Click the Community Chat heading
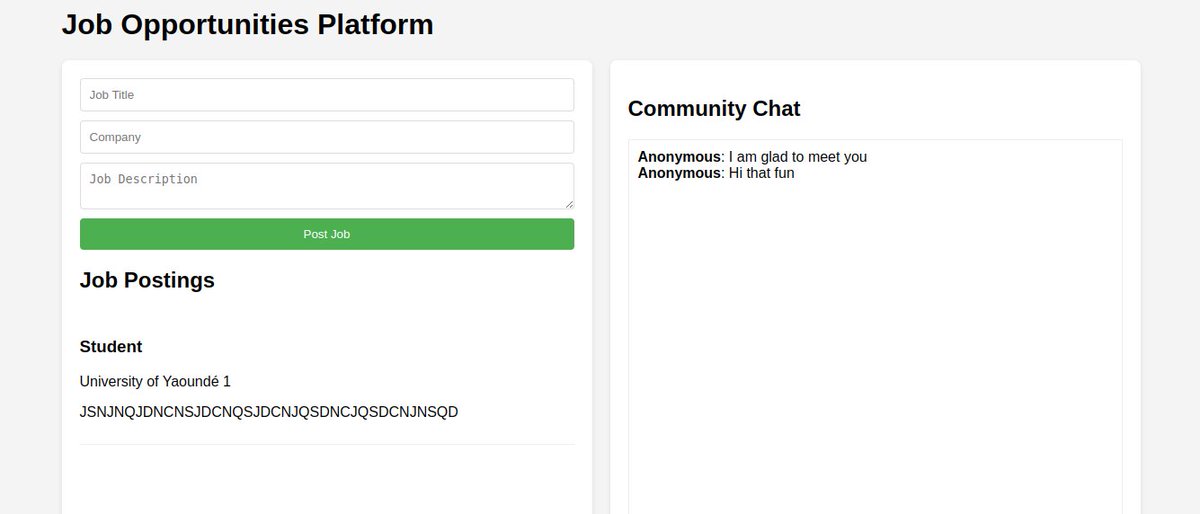This screenshot has height=514, width=1200. (x=714, y=109)
